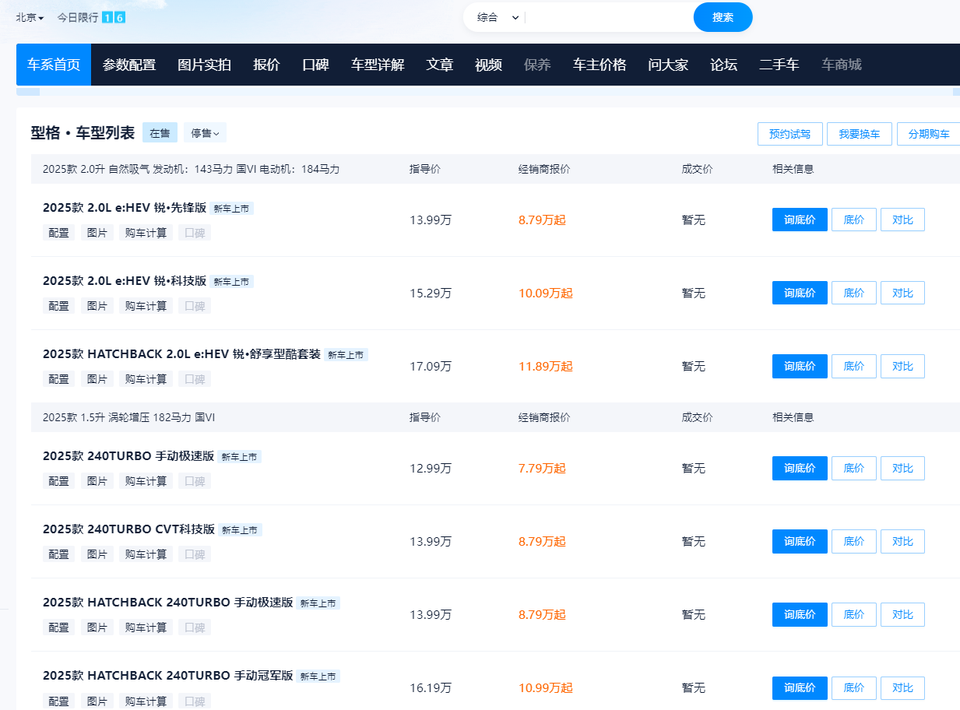Viewport: 960px width, 710px height.
Task: Expand the 综合 search category dropdown
Action: pos(498,17)
